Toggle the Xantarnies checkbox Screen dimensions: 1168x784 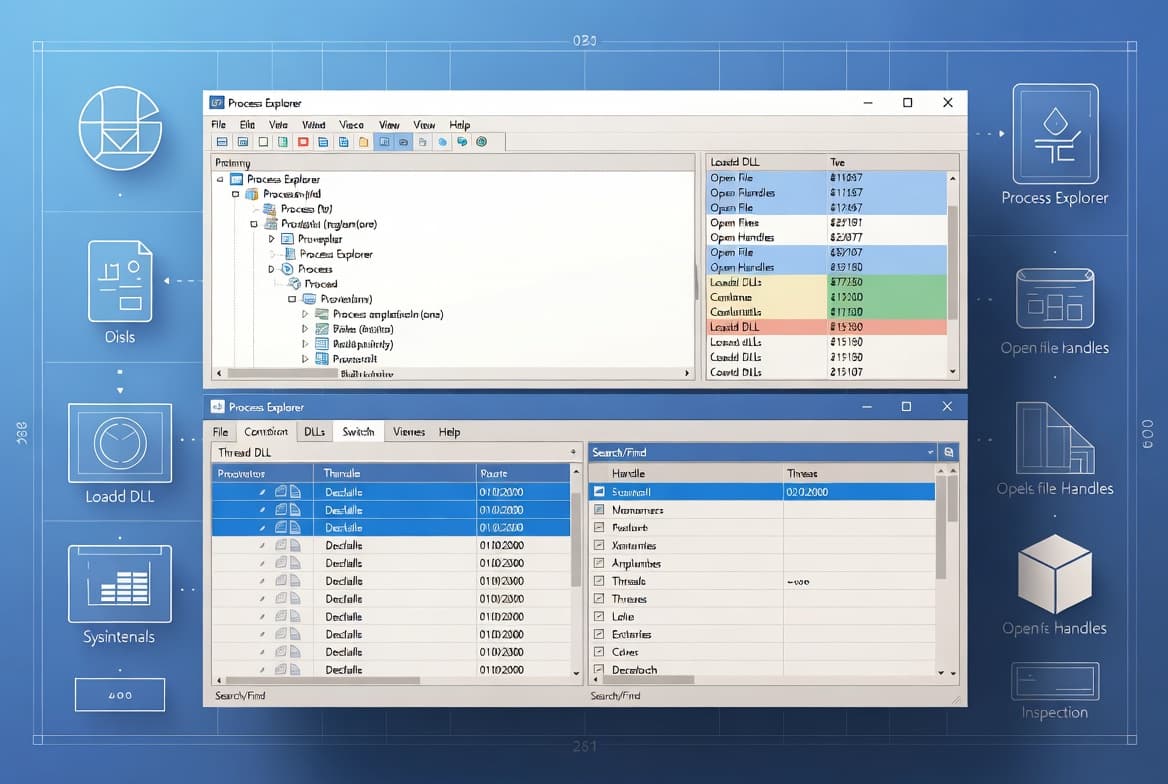[x=599, y=546]
